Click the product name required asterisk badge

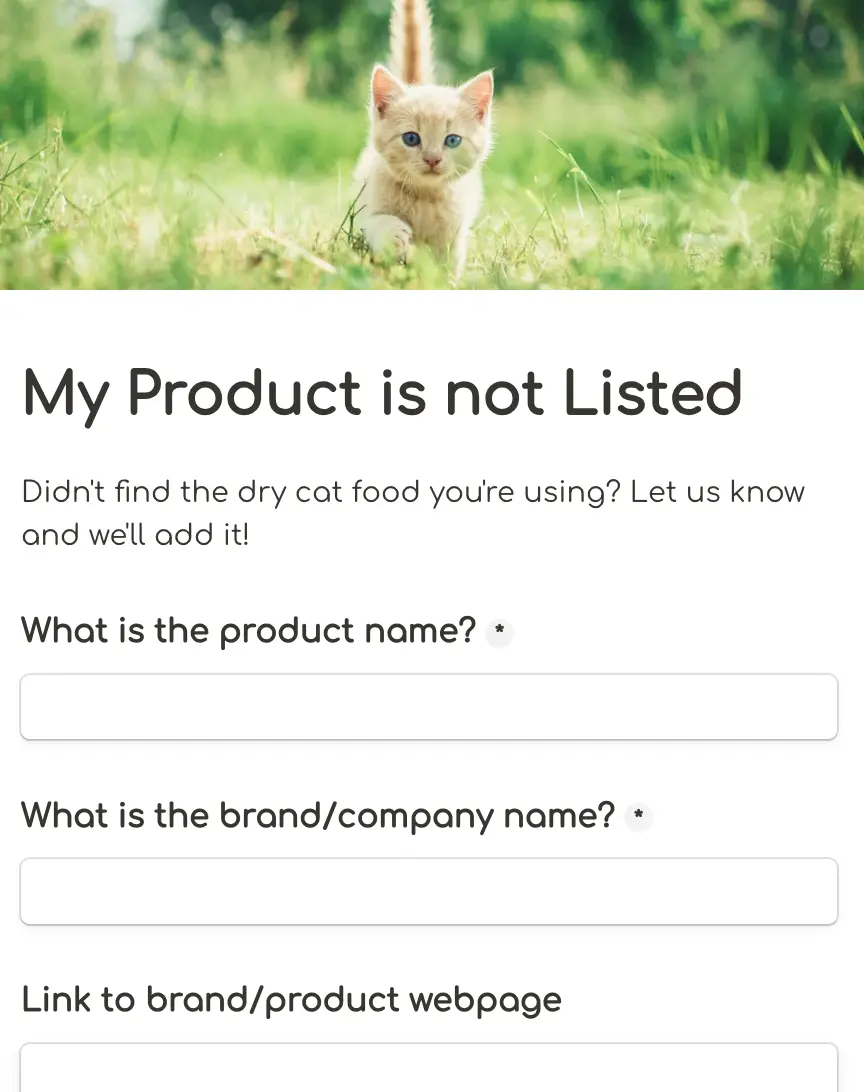[499, 632]
